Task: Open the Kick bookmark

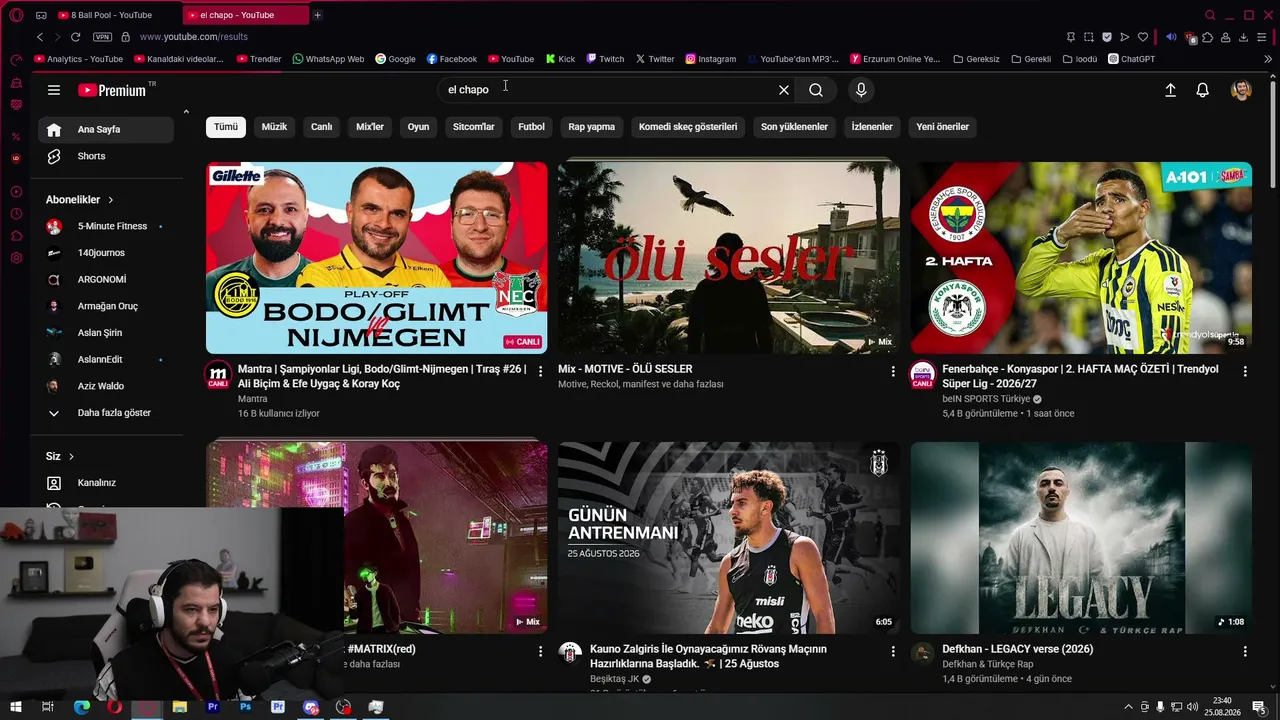Action: pos(560,59)
